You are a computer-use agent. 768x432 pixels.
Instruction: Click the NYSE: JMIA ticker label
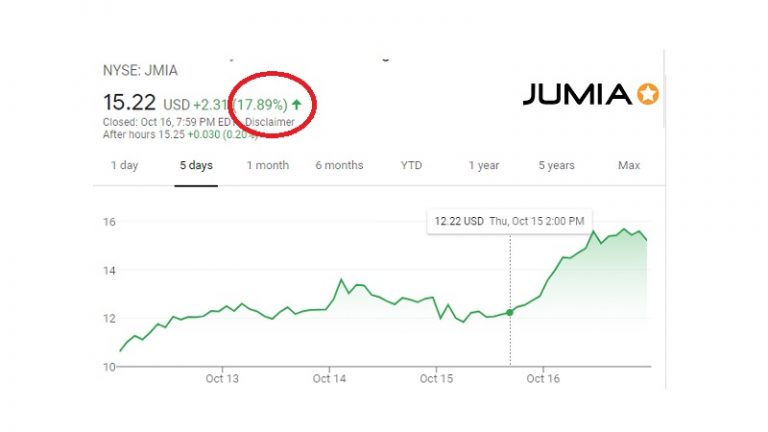[x=140, y=71]
